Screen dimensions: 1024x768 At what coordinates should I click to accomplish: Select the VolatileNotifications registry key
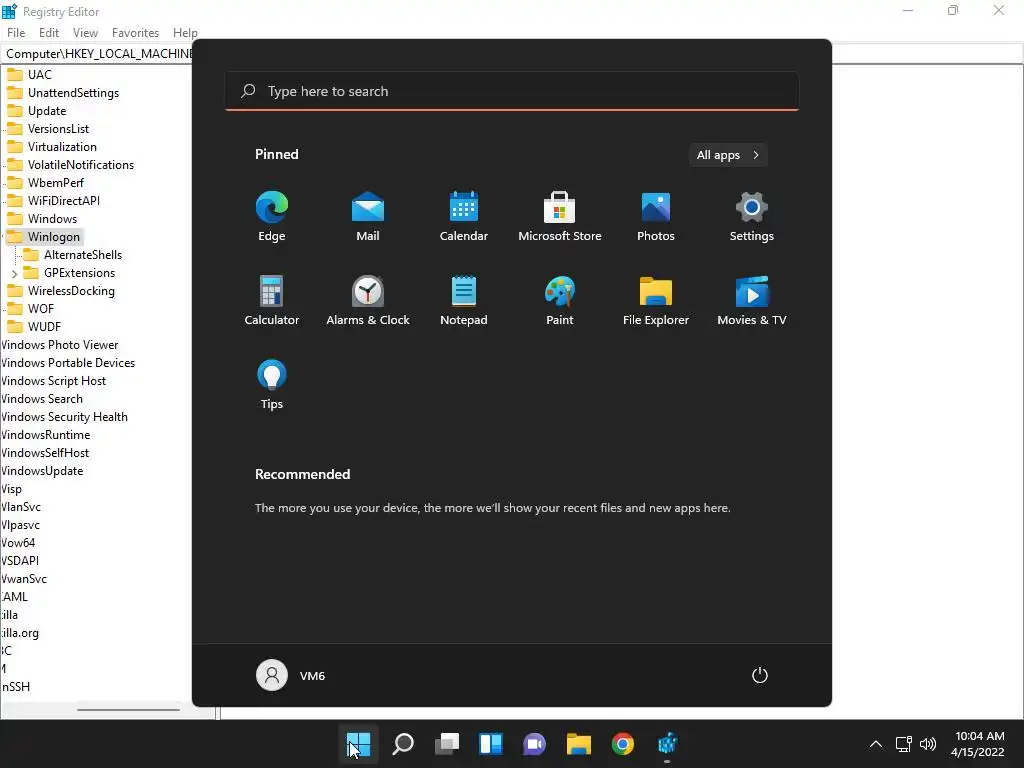point(80,165)
